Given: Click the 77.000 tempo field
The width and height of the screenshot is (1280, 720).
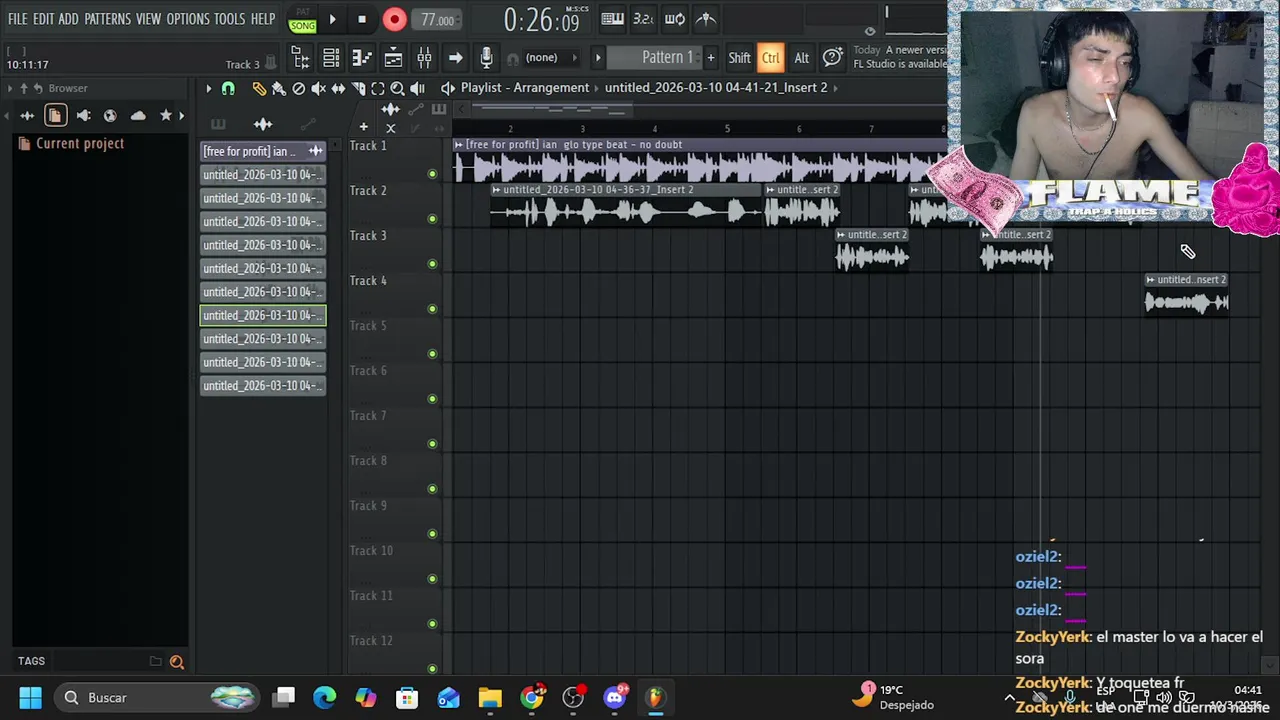Looking at the screenshot, I should (x=437, y=20).
